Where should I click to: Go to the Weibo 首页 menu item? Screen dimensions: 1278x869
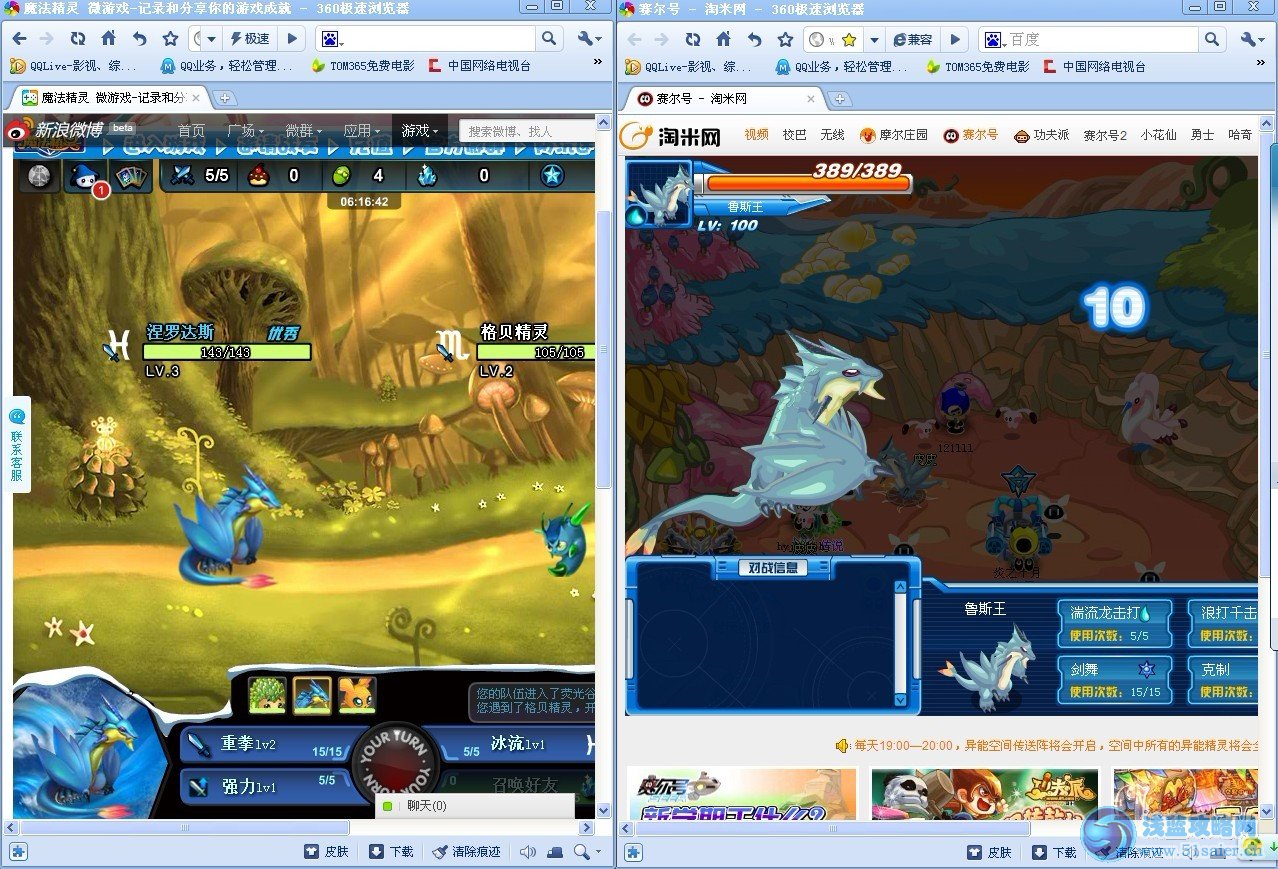pos(191,131)
